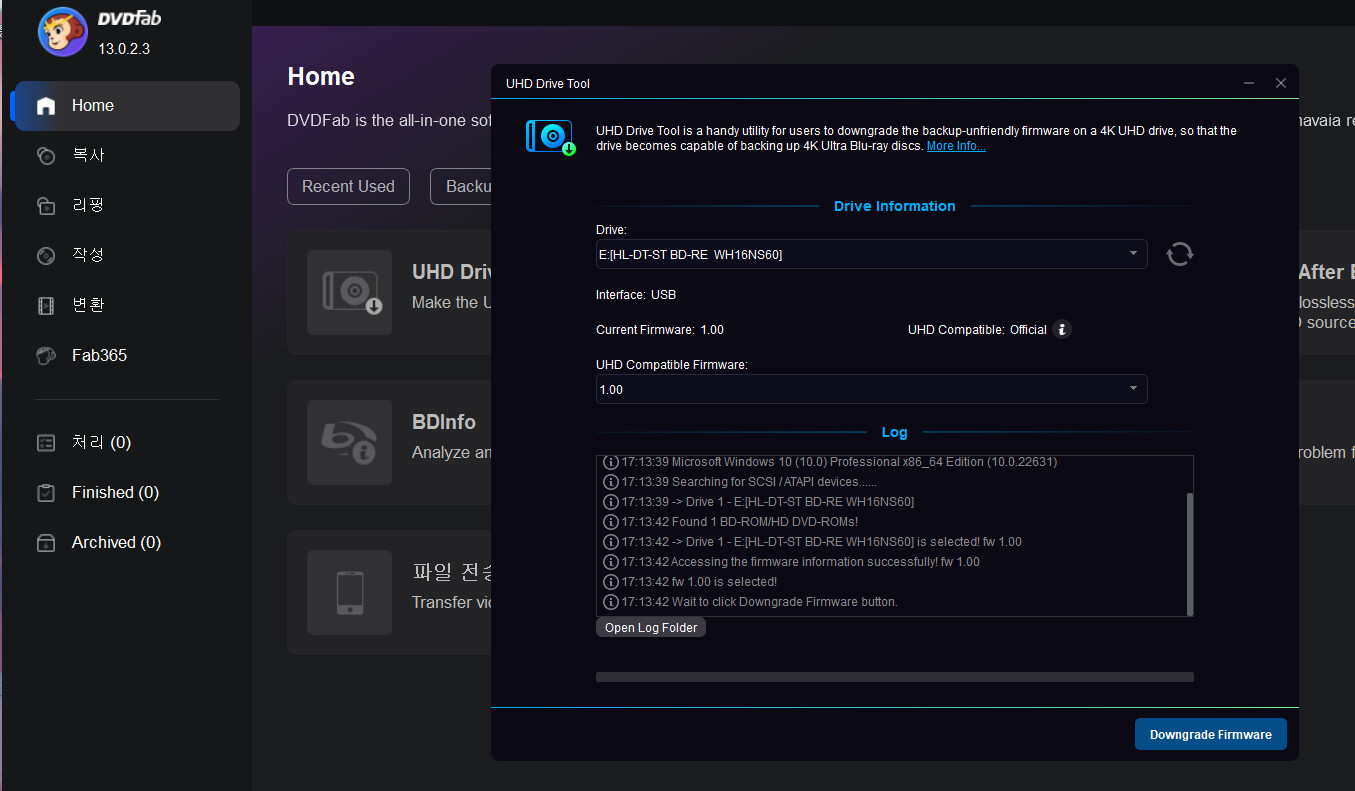Click the Fab365 globe icon
Screen dimensions: 1355x791
(x=46, y=356)
